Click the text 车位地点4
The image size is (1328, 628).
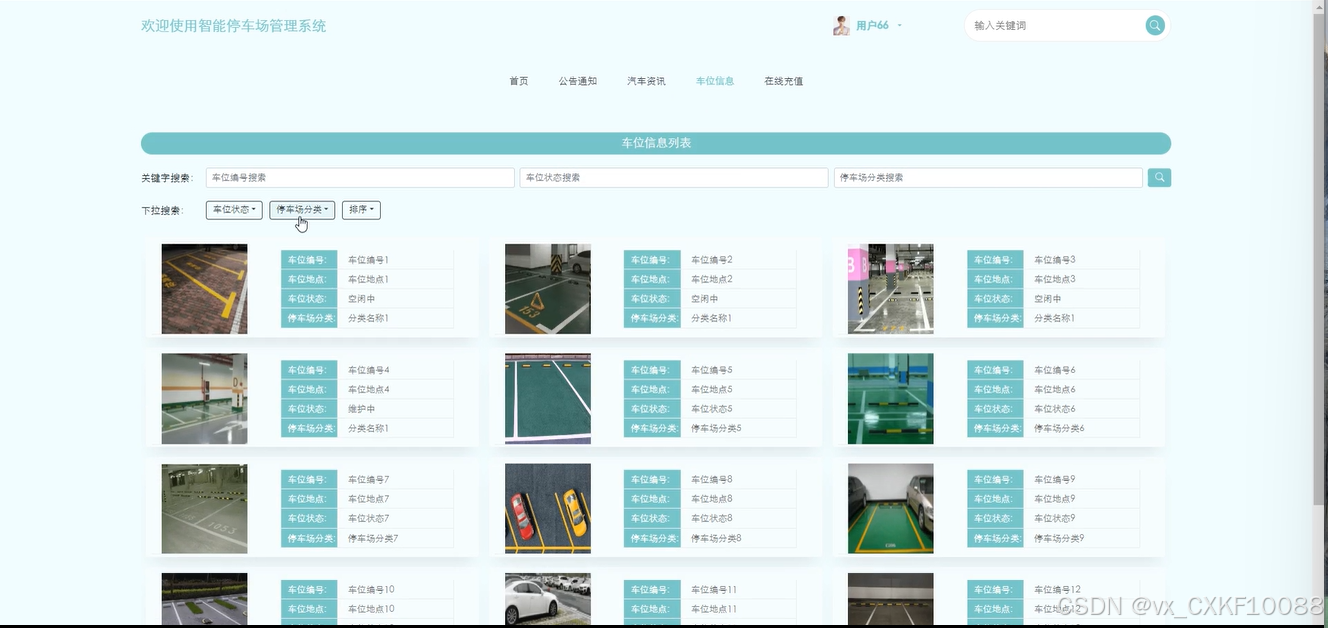(369, 389)
